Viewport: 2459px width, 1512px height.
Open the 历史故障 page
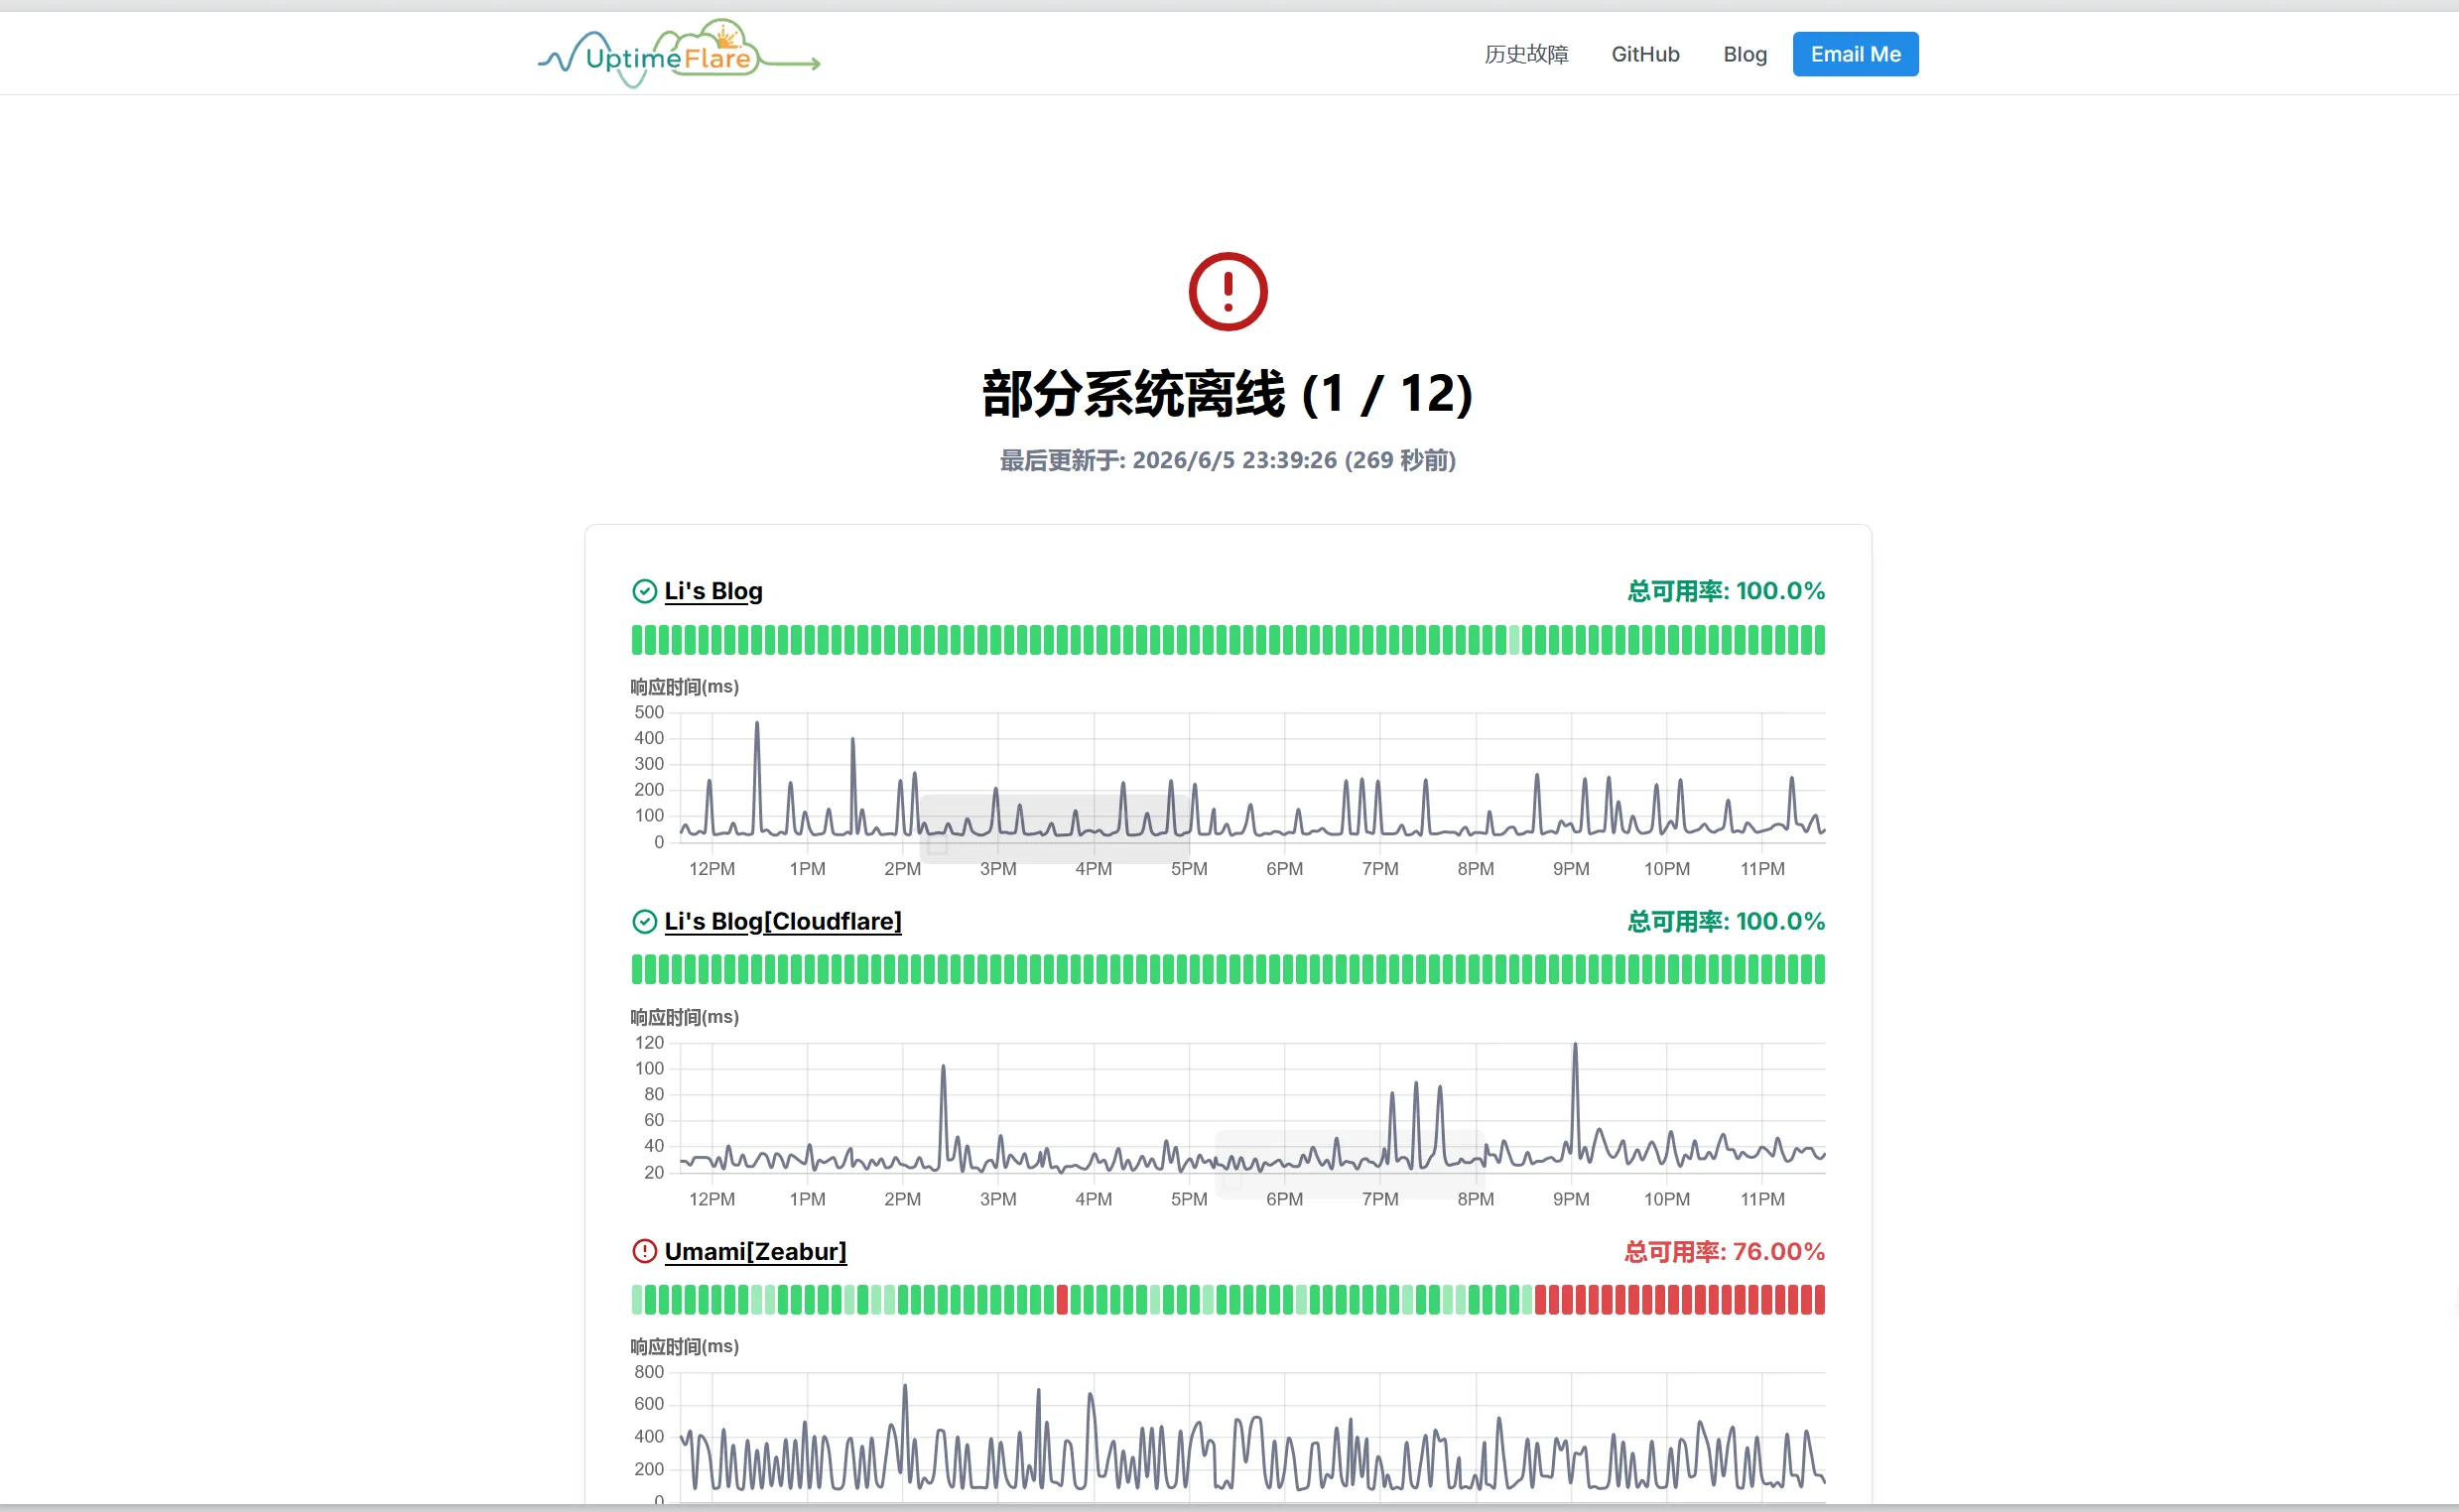coord(1525,54)
